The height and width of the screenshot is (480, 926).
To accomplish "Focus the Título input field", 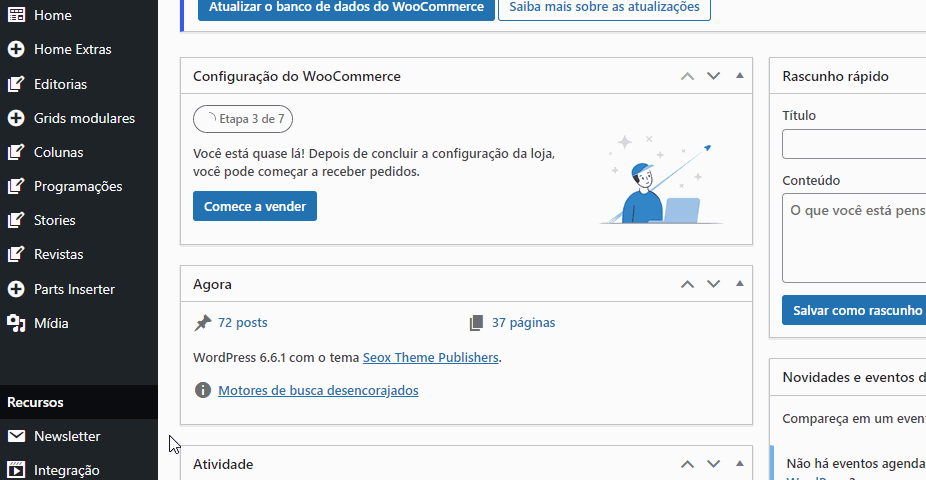I will click(854, 144).
